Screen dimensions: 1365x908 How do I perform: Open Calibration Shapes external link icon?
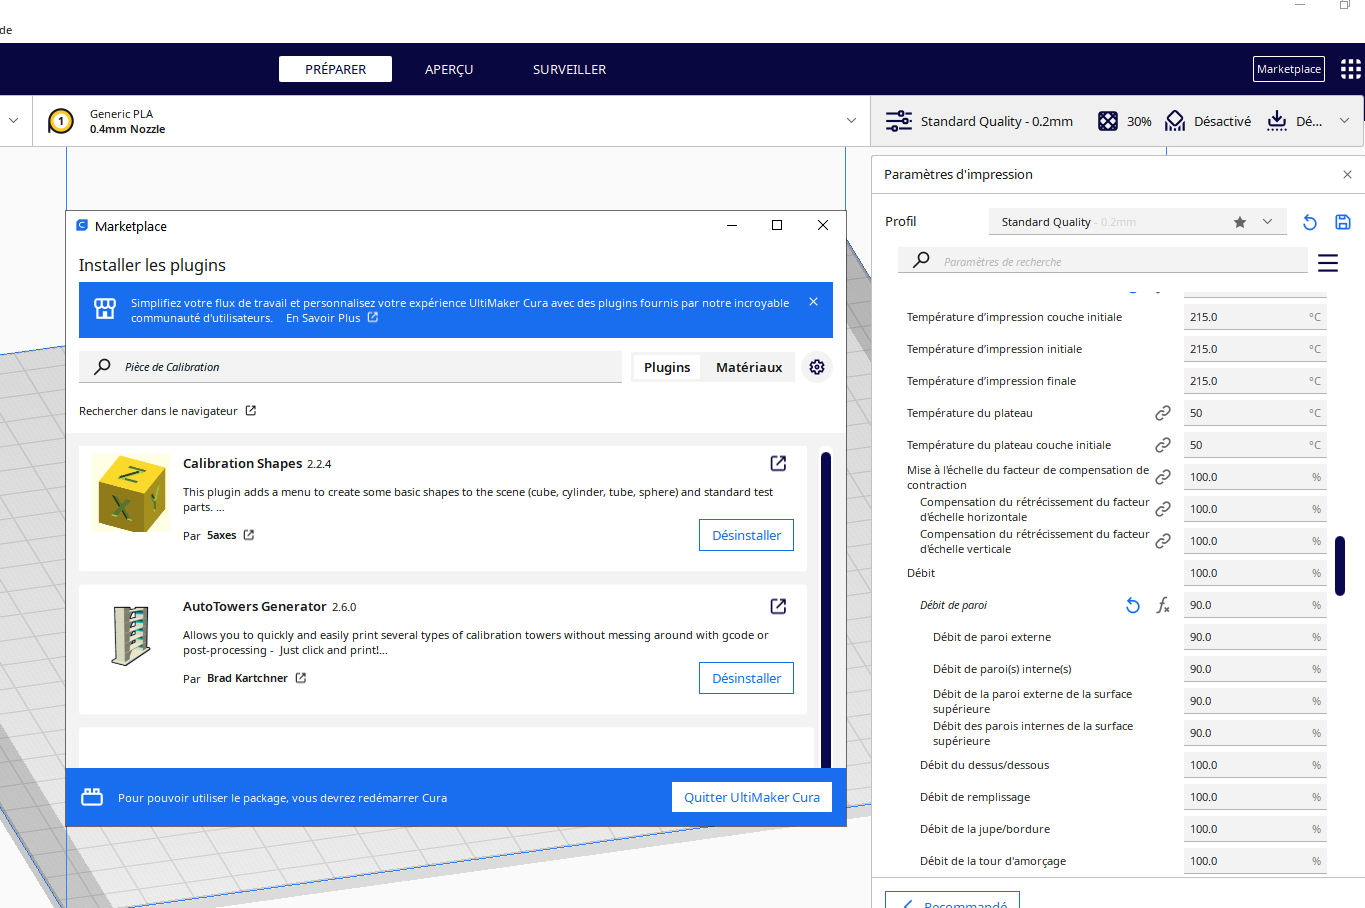coord(778,463)
